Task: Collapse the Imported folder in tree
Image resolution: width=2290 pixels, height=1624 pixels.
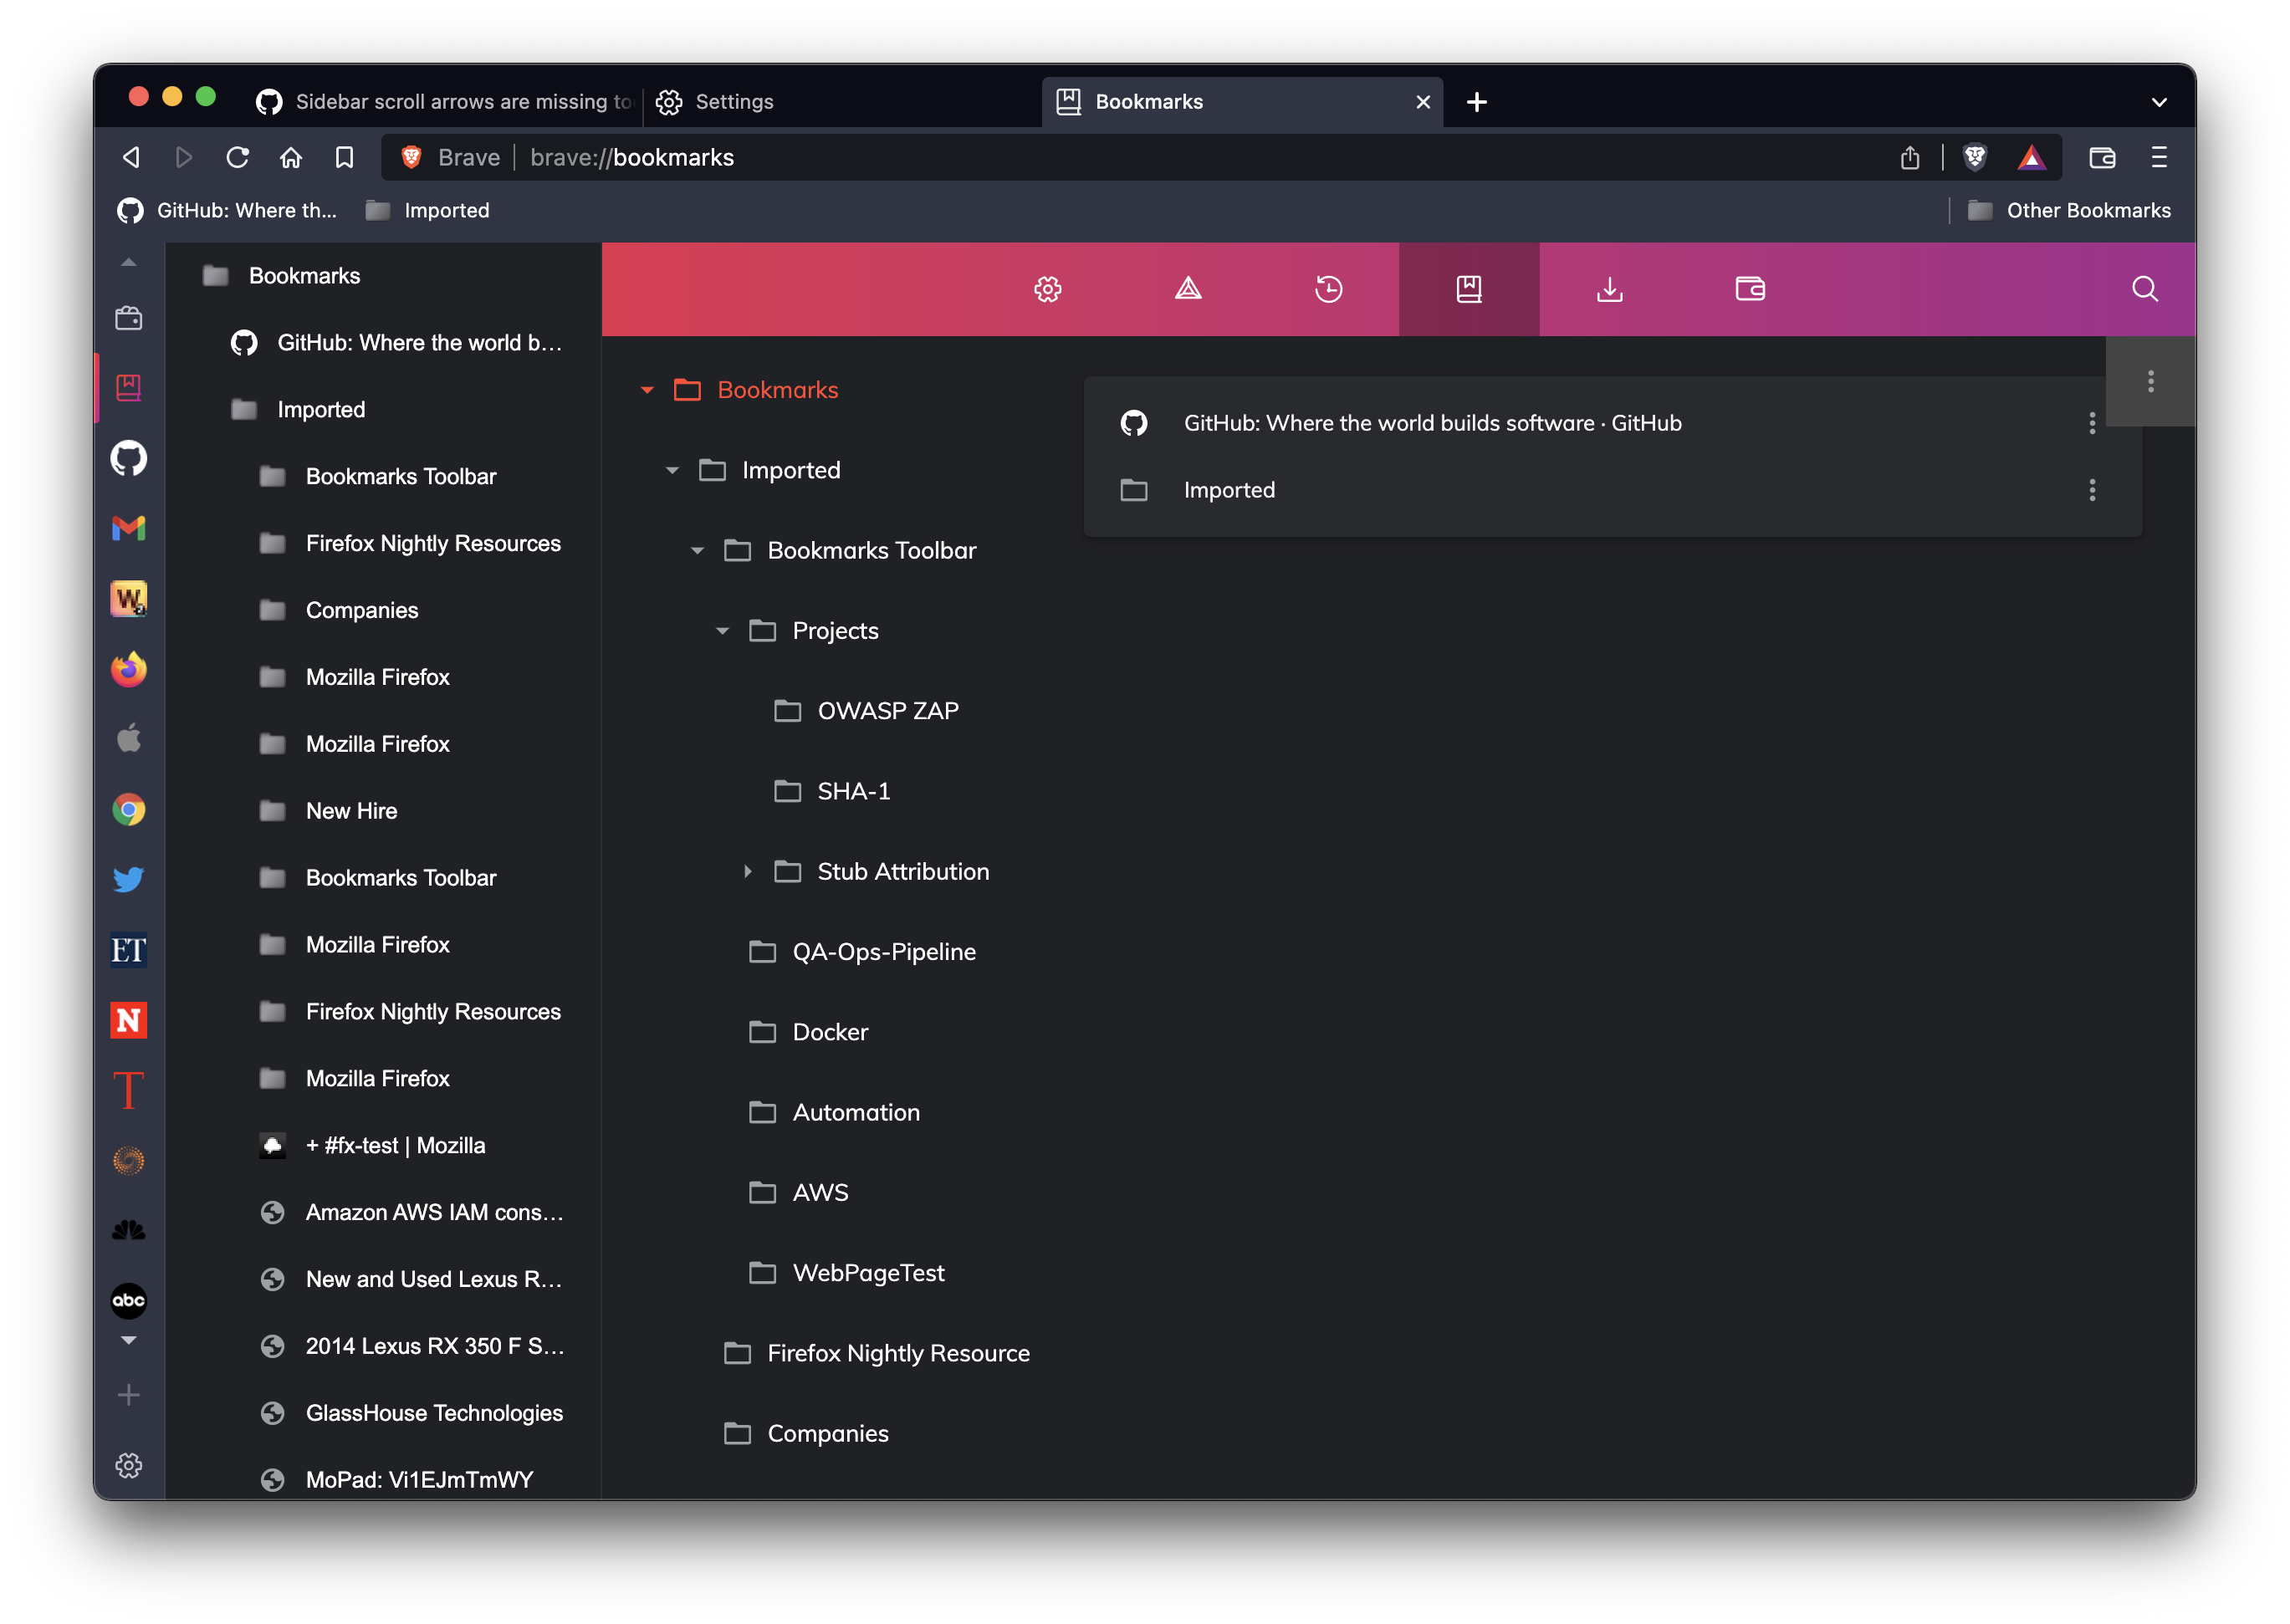Action: (x=672, y=470)
